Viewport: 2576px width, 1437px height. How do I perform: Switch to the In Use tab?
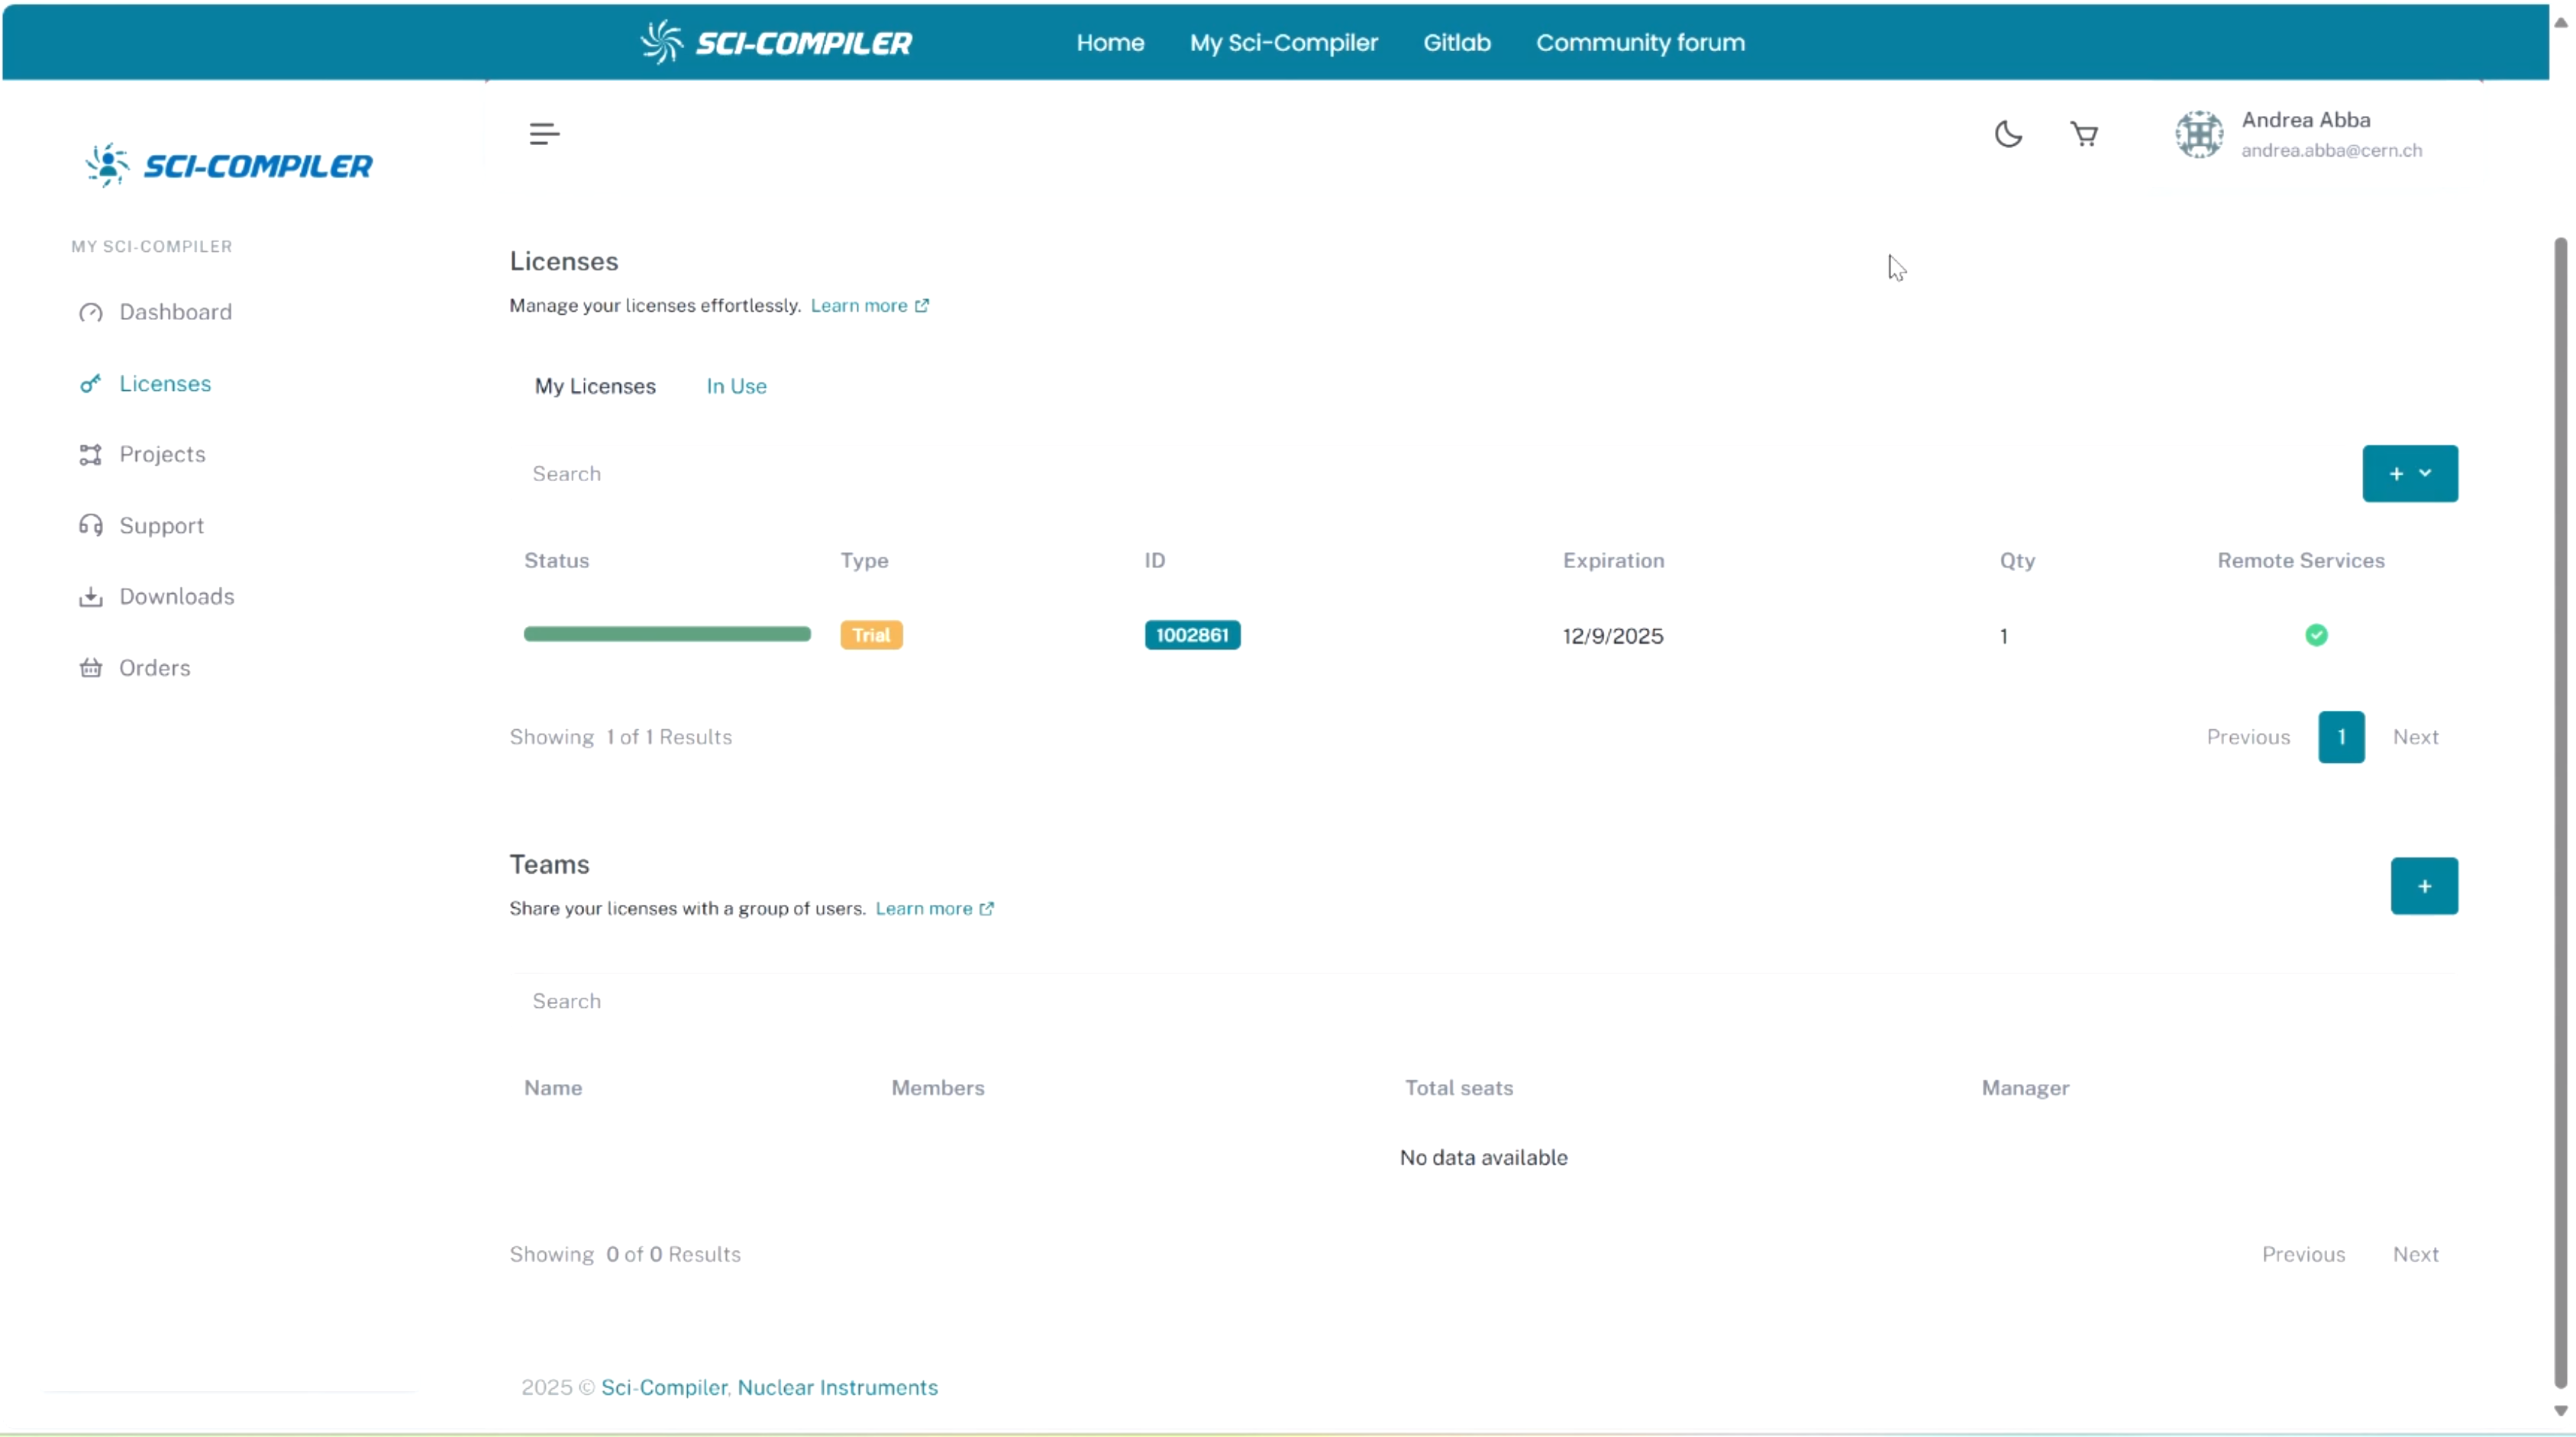point(736,386)
